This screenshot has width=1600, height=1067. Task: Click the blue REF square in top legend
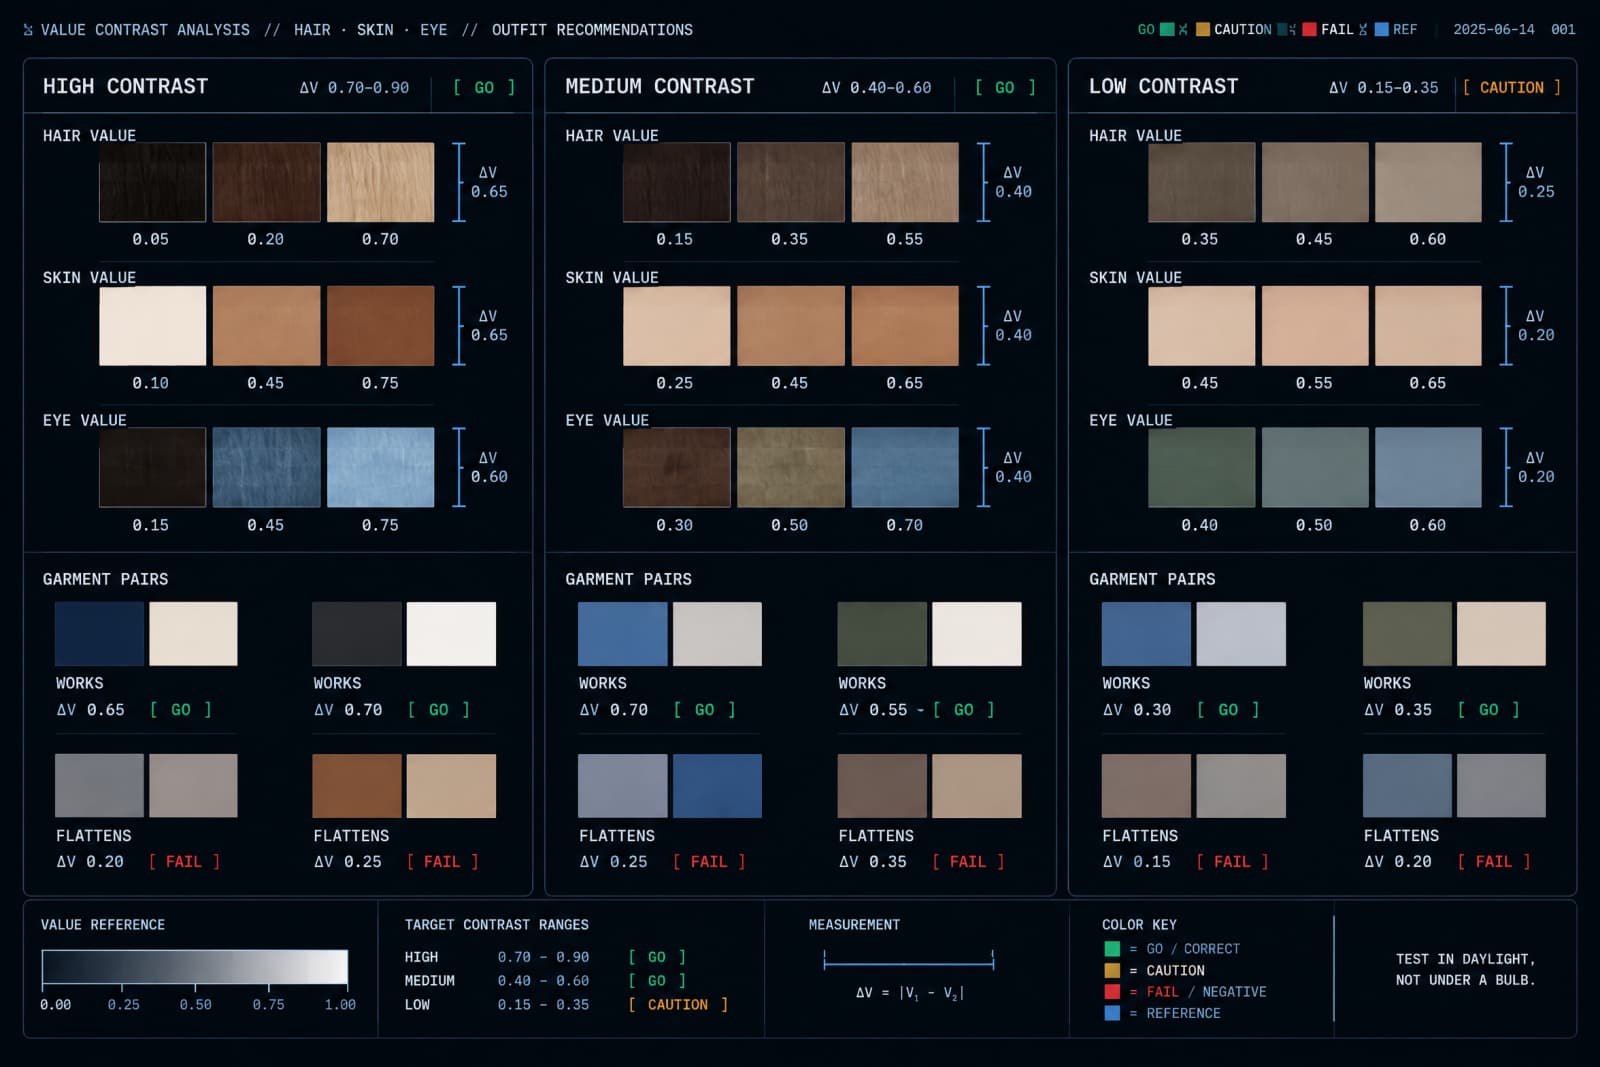click(1382, 29)
